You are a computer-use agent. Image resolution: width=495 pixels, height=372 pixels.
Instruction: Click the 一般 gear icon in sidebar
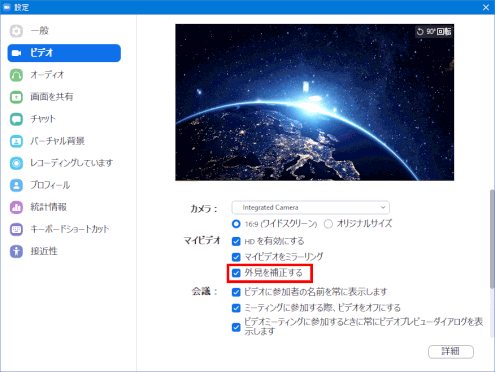[x=16, y=31]
